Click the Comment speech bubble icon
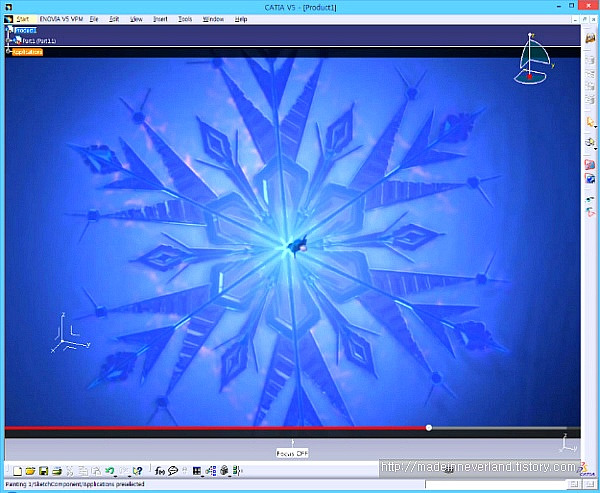This screenshot has height=493, width=600. 173,471
